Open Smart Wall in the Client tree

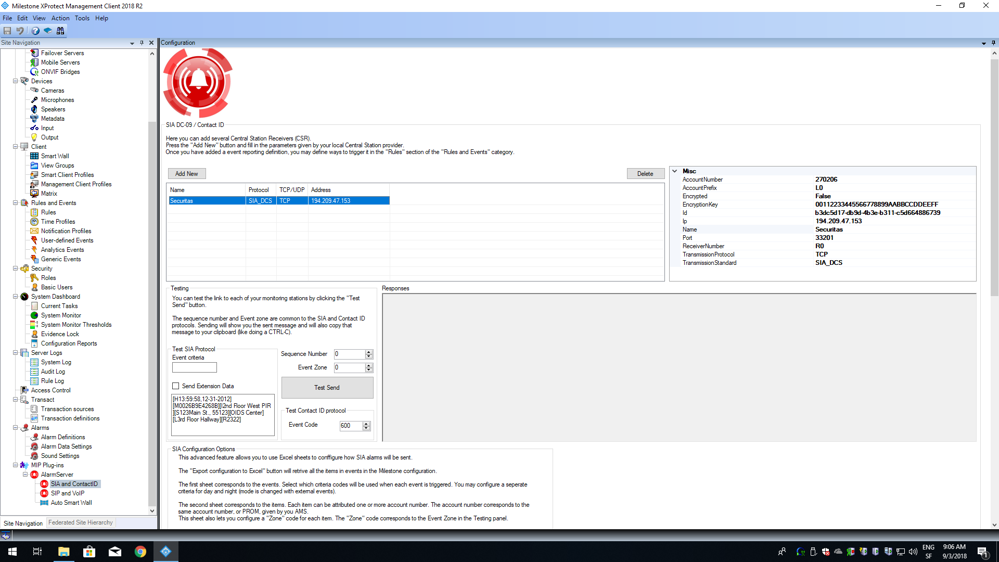pyautogui.click(x=55, y=156)
